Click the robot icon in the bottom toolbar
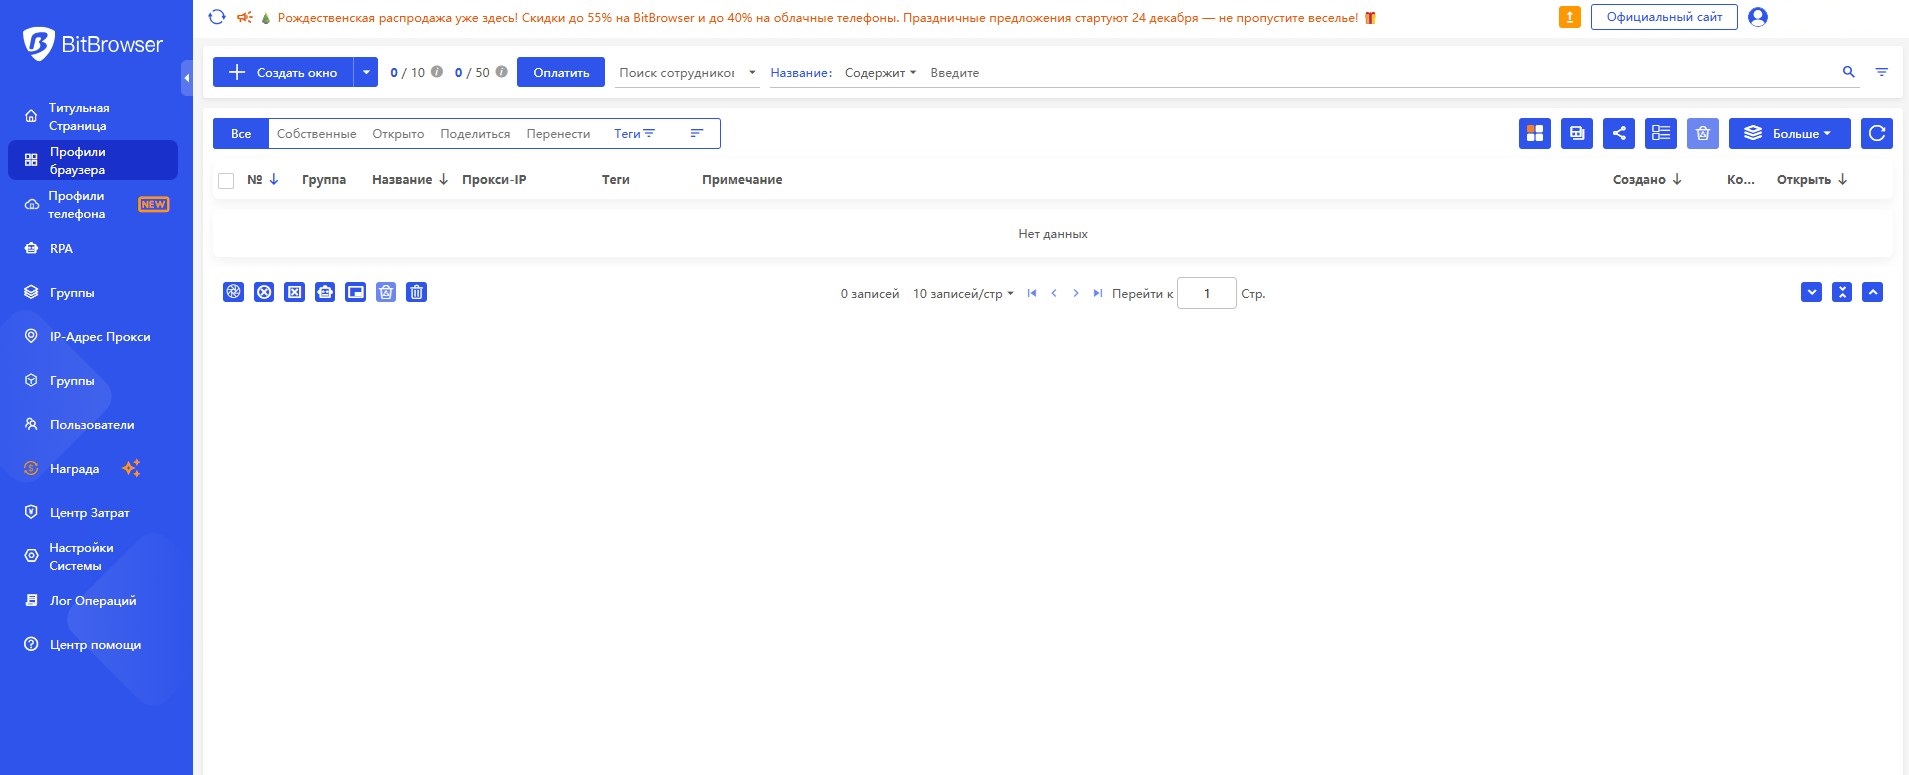Viewport: 1909px width, 775px height. point(325,292)
